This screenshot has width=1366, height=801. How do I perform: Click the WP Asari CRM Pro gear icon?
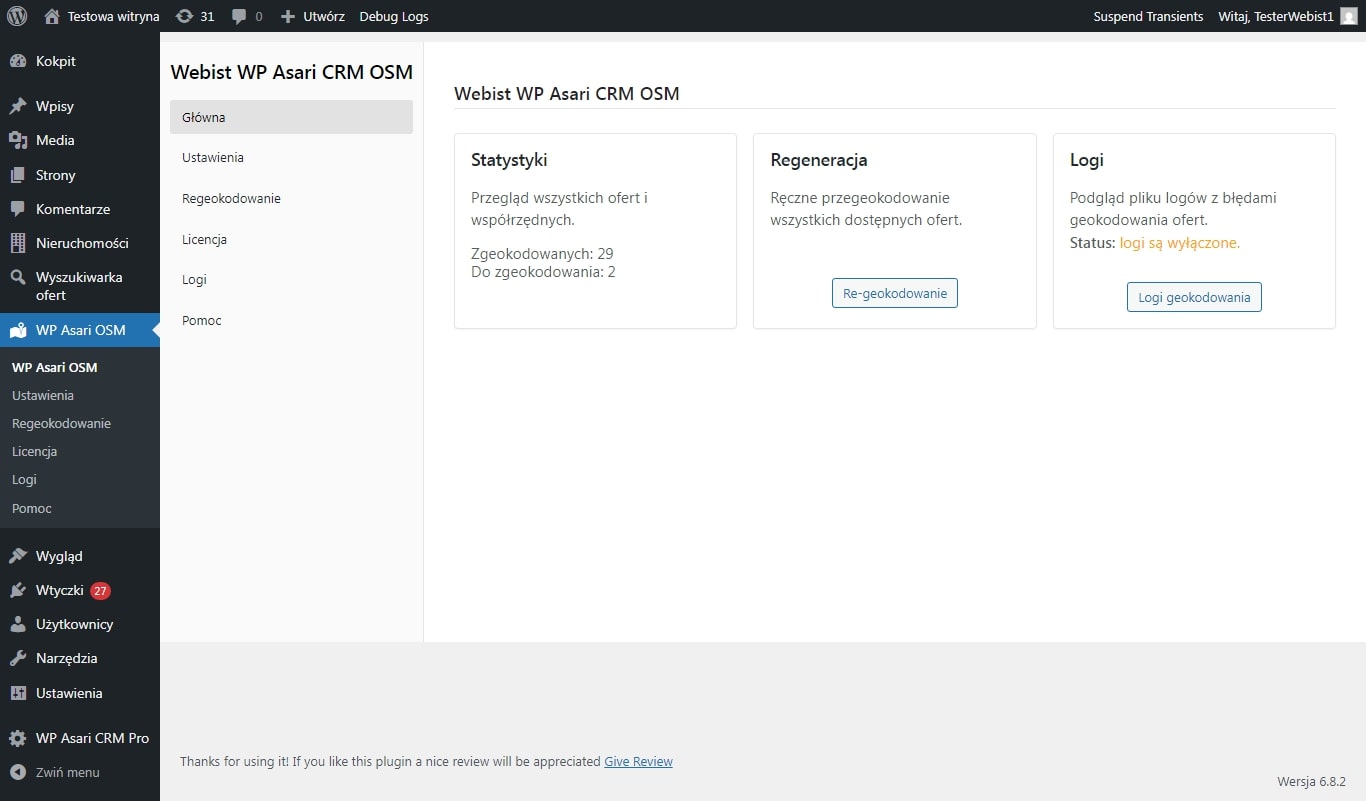17,738
